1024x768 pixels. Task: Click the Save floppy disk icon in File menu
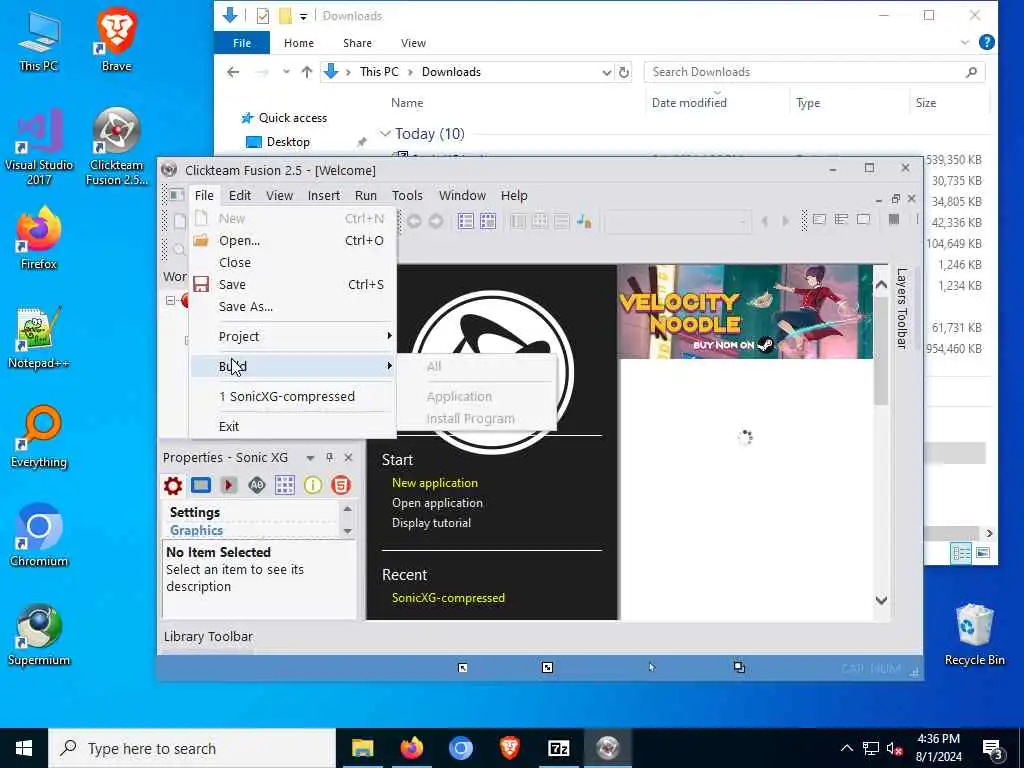tap(201, 284)
